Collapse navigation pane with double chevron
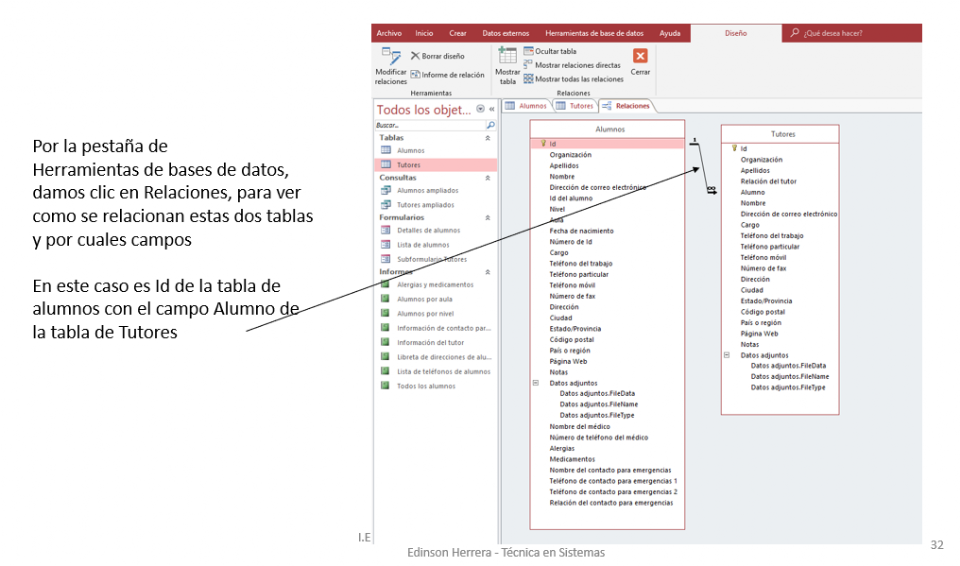 (x=492, y=109)
